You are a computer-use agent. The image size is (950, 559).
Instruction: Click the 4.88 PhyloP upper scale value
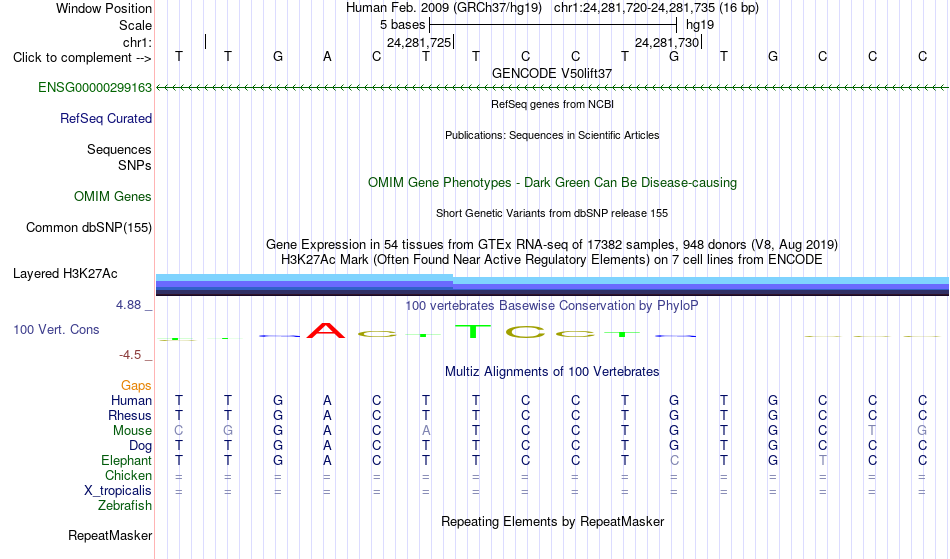tap(128, 305)
